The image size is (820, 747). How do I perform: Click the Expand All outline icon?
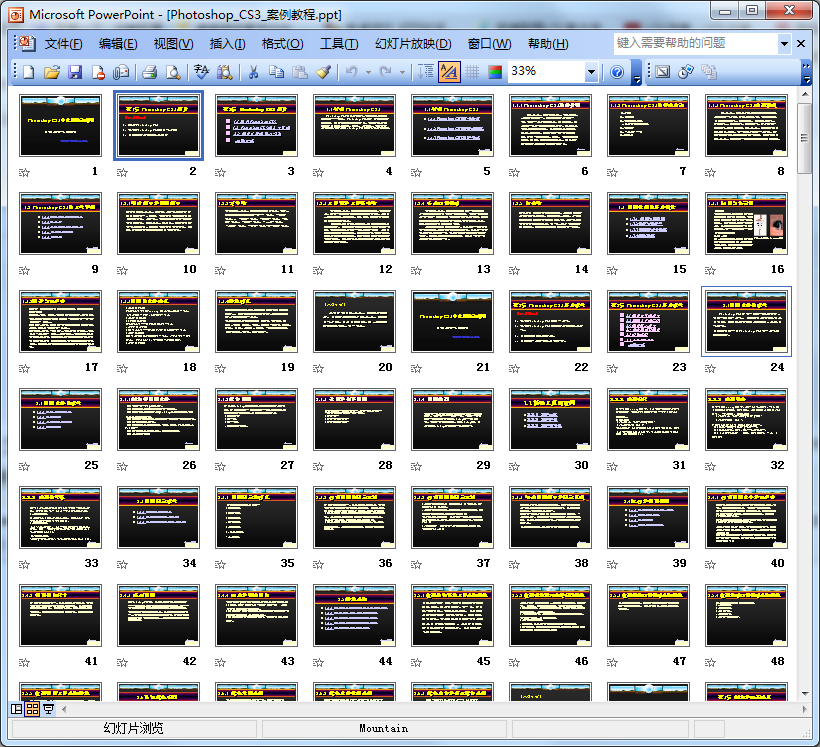[425, 72]
